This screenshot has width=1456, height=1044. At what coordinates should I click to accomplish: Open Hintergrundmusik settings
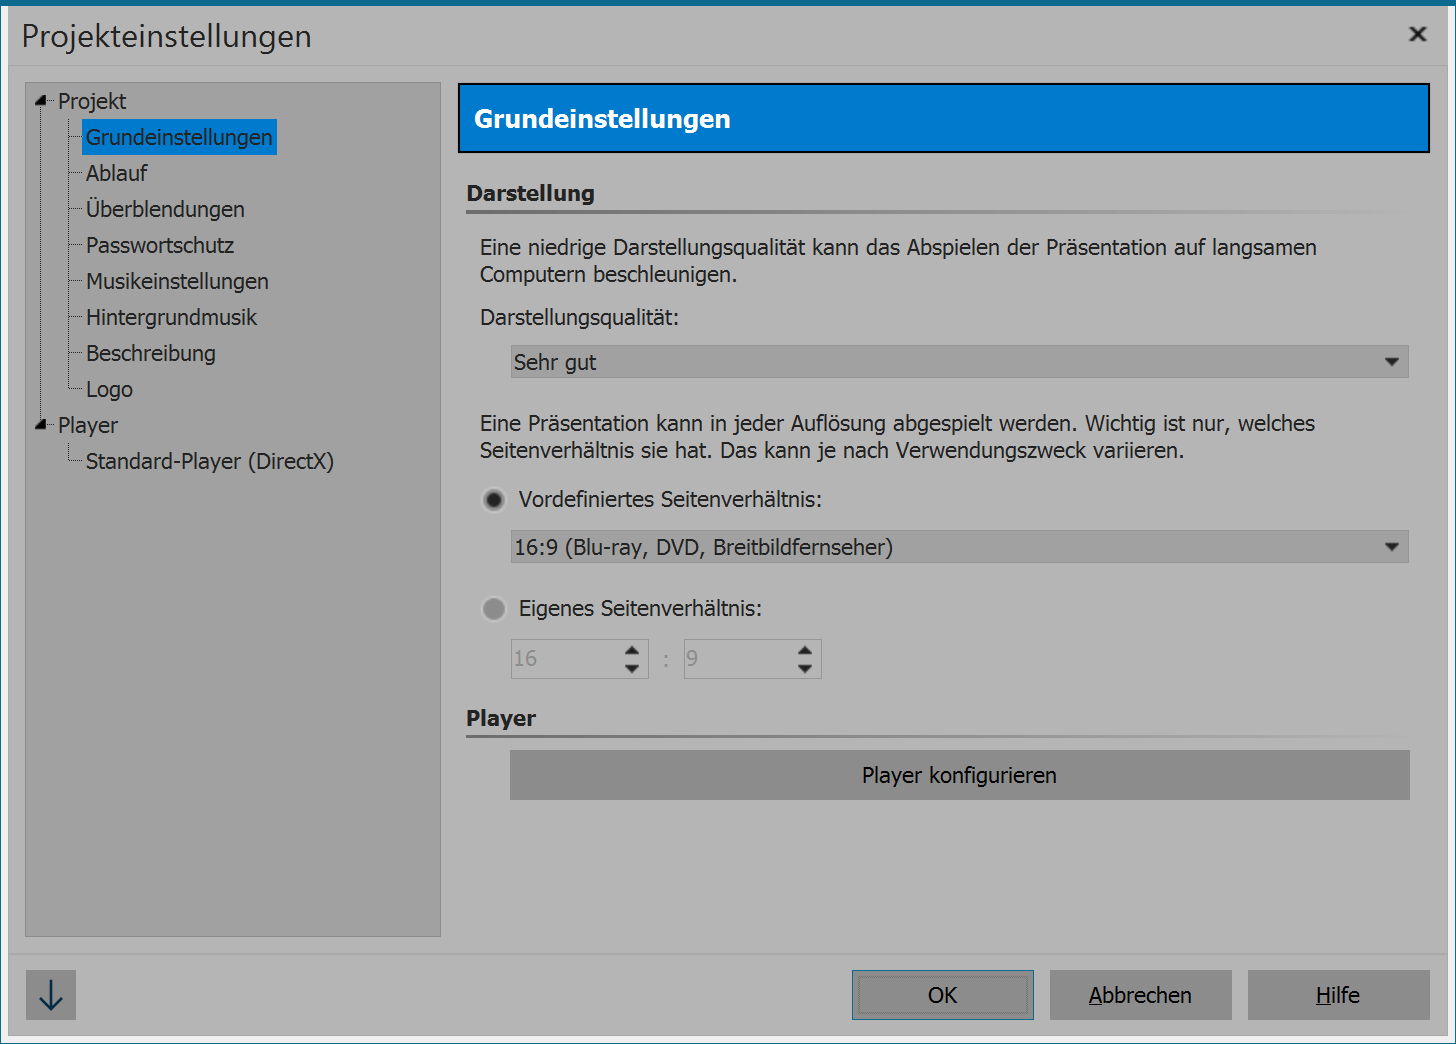click(171, 317)
